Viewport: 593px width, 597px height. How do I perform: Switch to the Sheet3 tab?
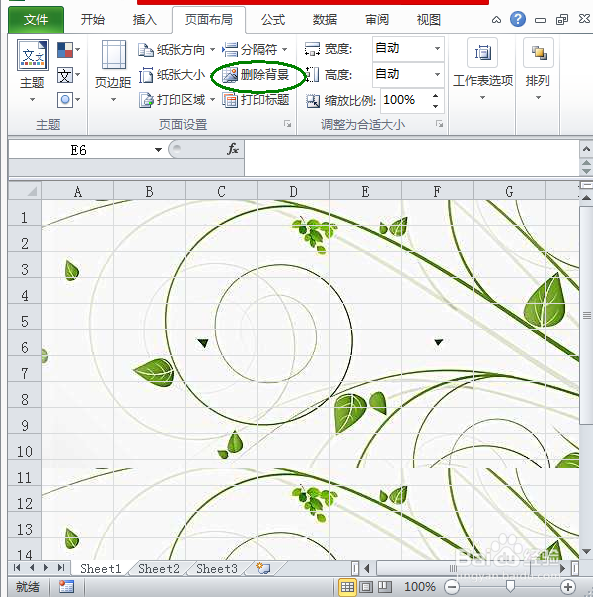tap(217, 568)
